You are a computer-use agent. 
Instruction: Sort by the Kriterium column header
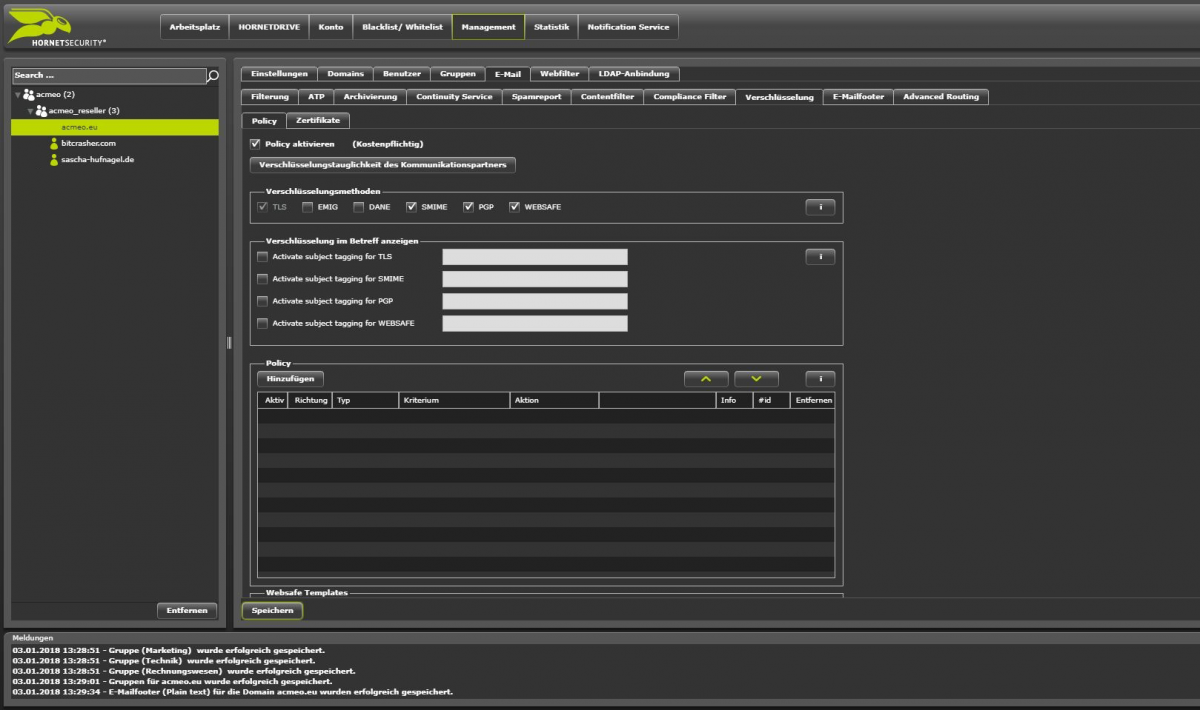coord(454,400)
